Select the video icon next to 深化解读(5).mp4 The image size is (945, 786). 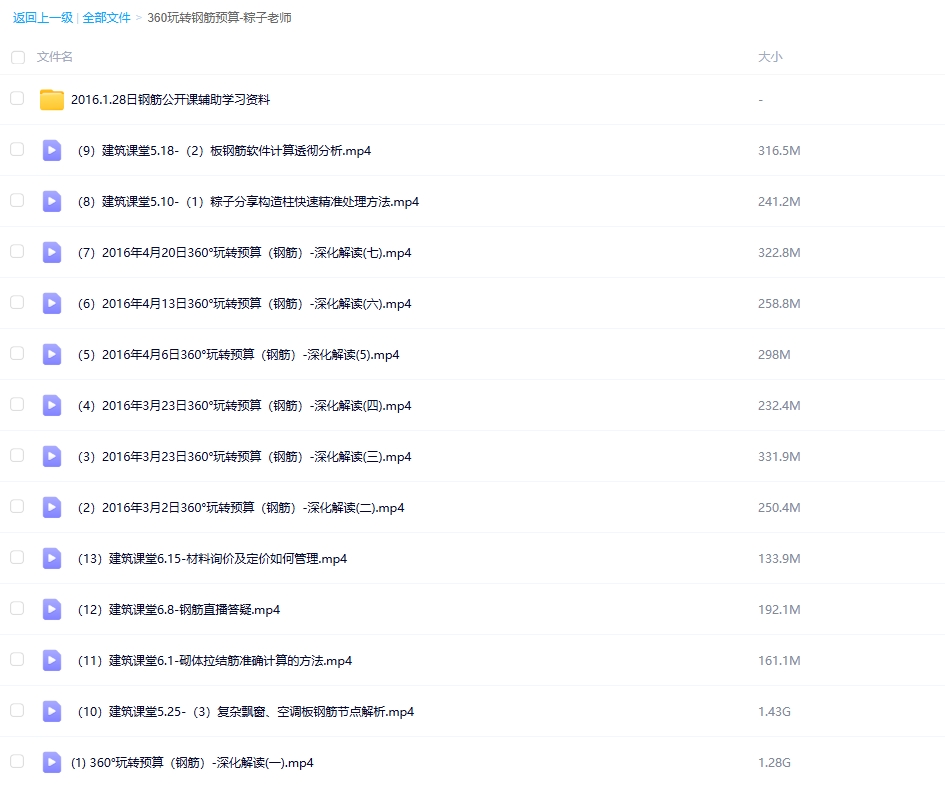pos(51,354)
